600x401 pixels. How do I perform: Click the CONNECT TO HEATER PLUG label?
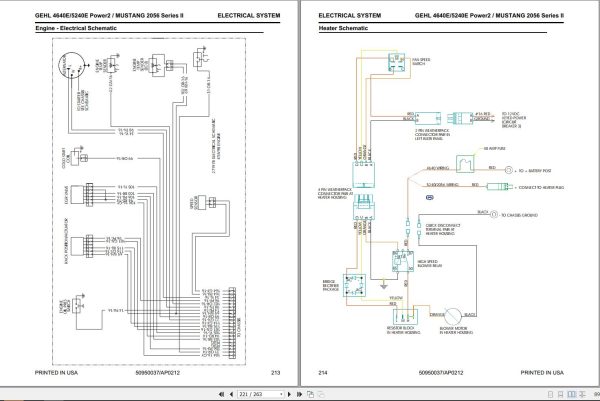541,187
